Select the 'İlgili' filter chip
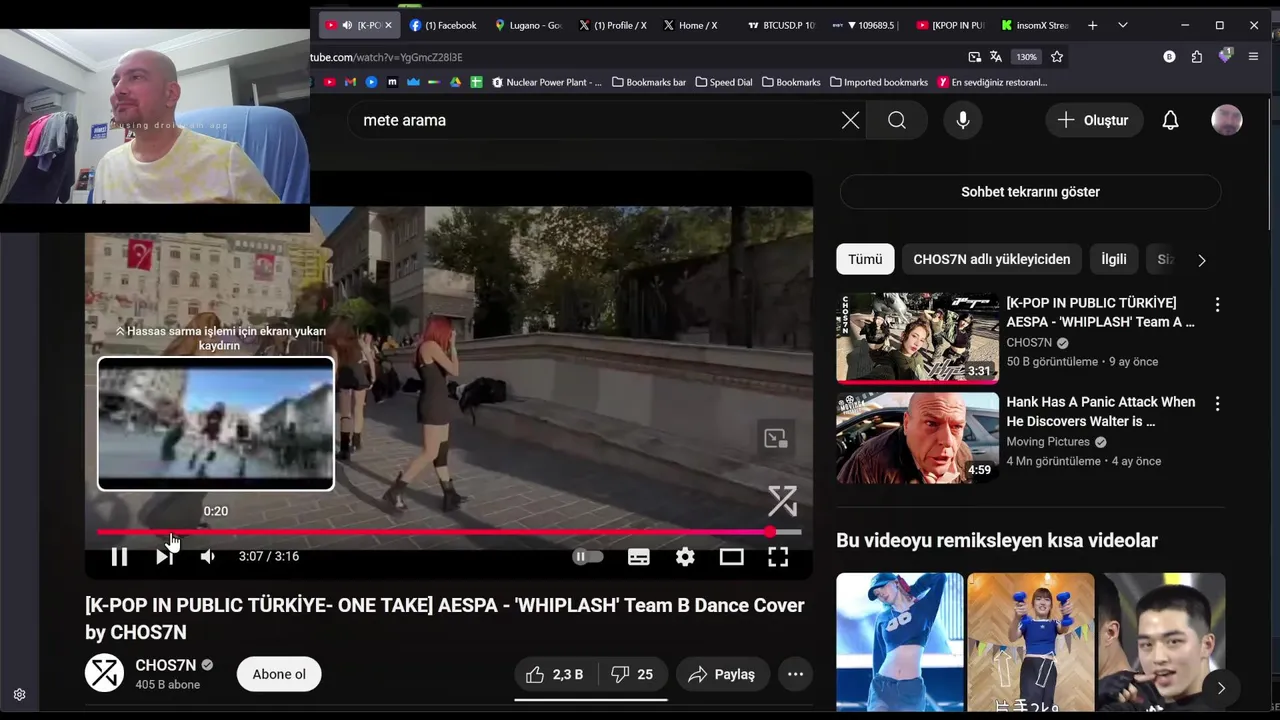The image size is (1280, 720). click(x=1113, y=259)
